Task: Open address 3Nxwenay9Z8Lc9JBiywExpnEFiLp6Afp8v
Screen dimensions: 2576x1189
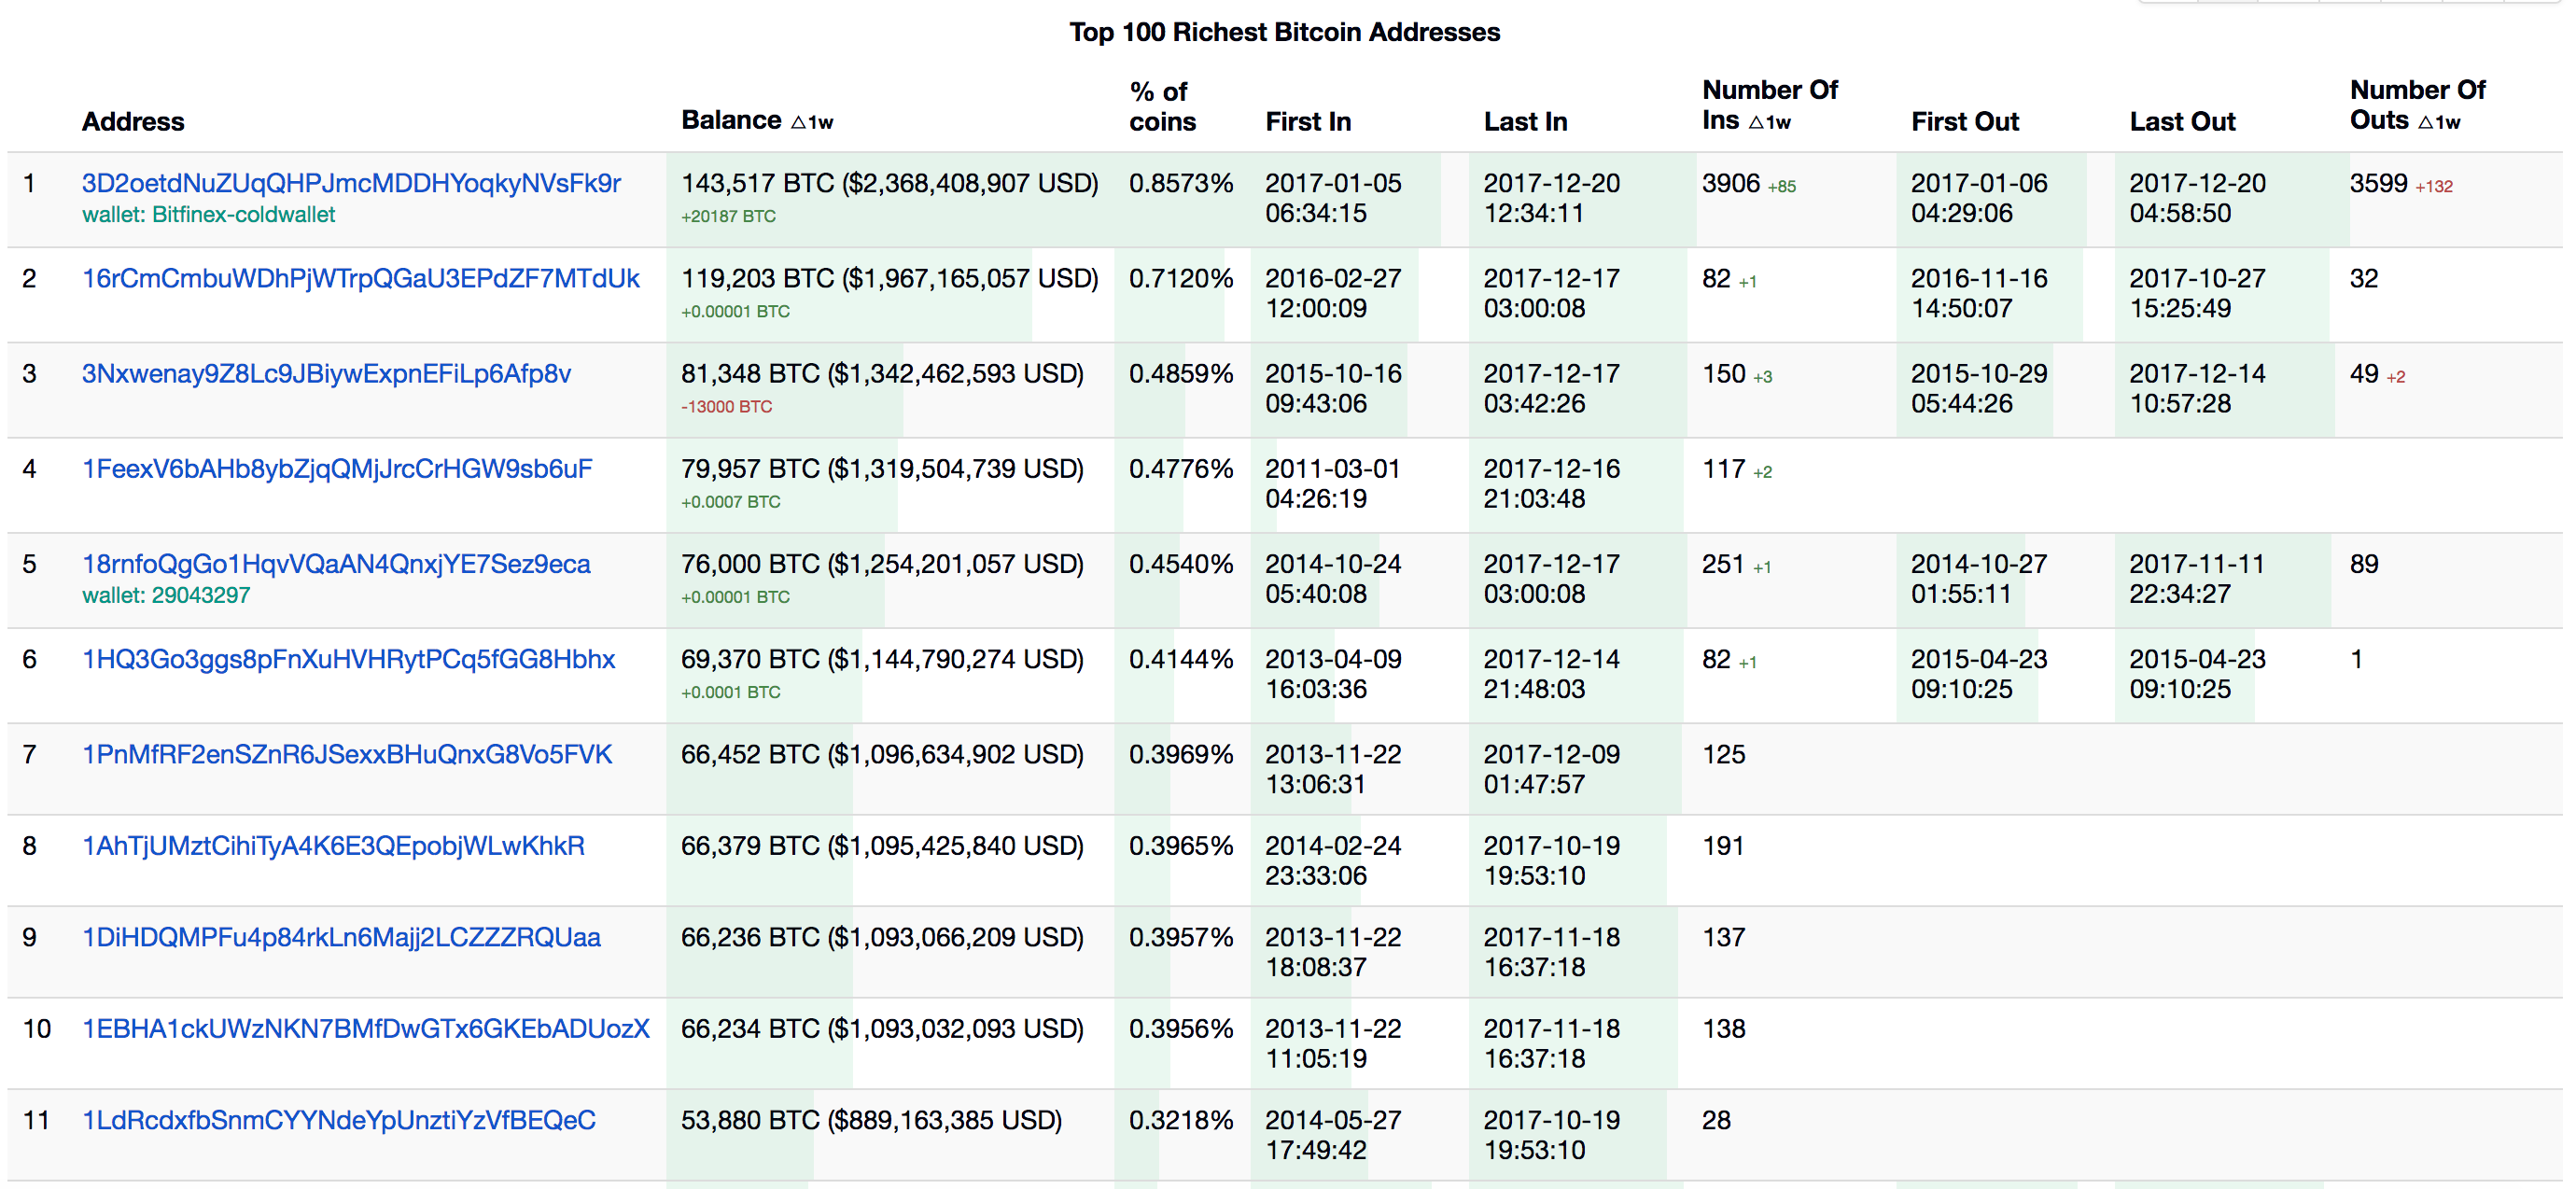Action: (x=326, y=373)
